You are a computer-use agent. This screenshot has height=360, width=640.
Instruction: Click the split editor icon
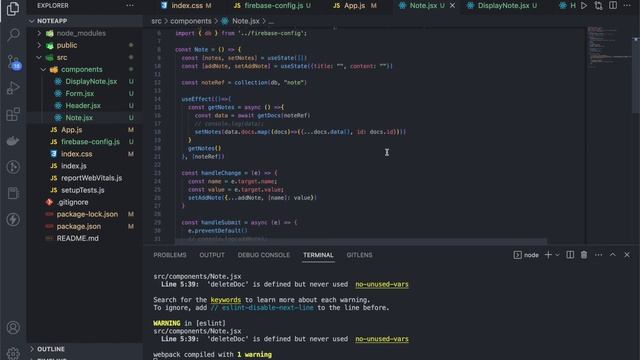[x=613, y=6]
